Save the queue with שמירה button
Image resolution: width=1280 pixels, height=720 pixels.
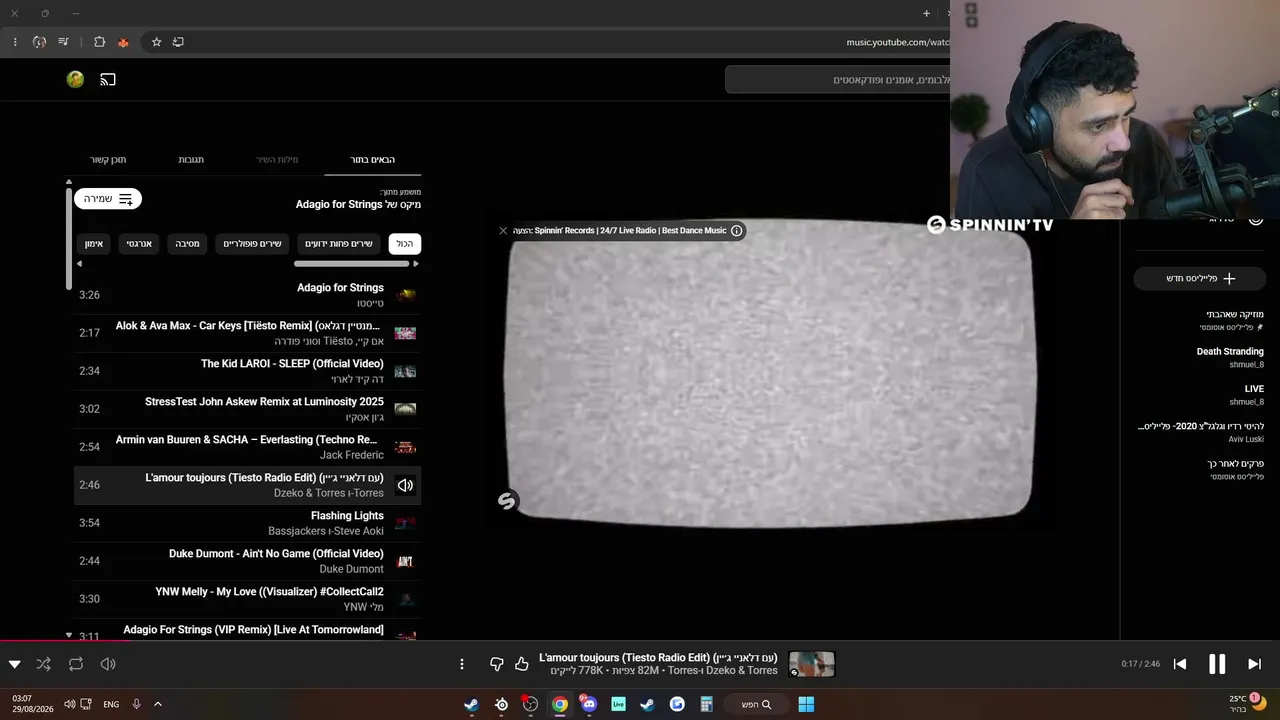[x=108, y=199]
